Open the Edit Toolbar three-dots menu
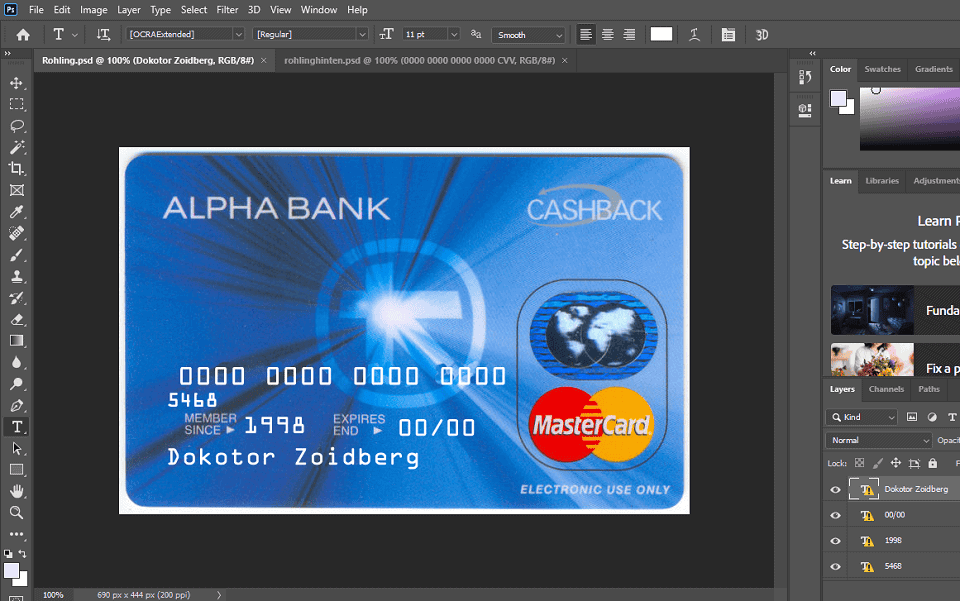 tap(17, 534)
